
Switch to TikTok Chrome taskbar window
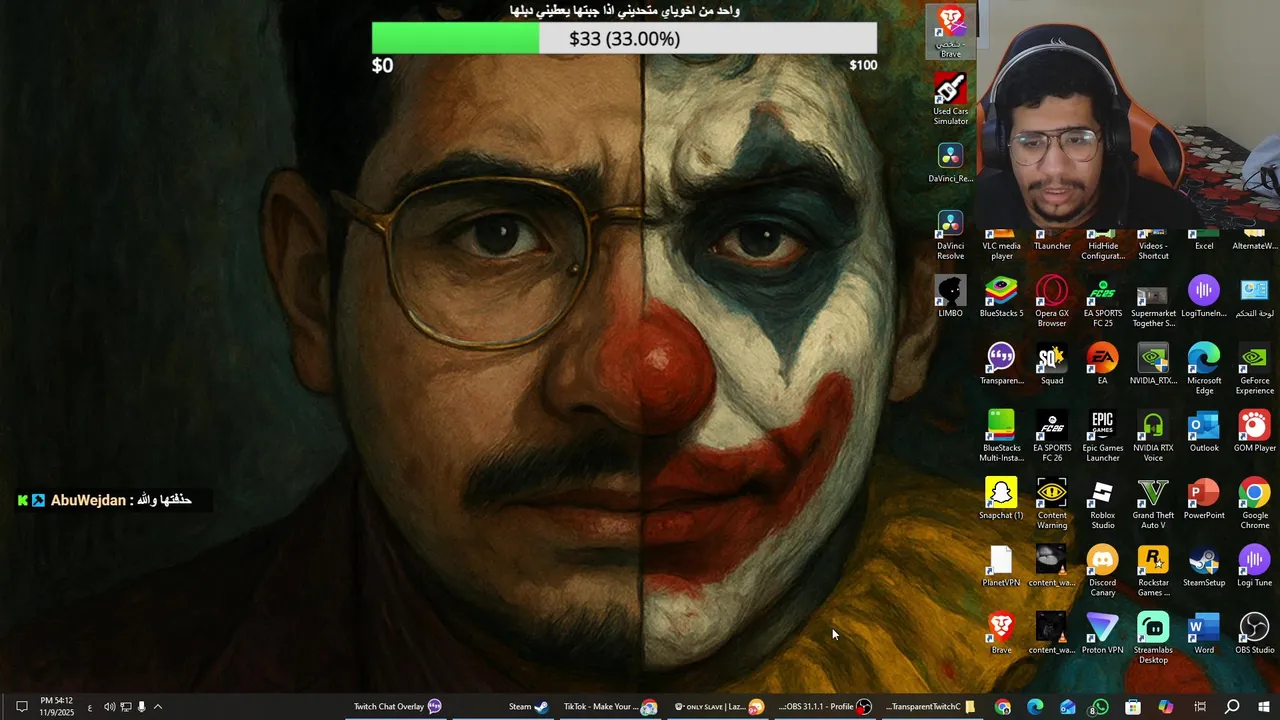coord(609,707)
